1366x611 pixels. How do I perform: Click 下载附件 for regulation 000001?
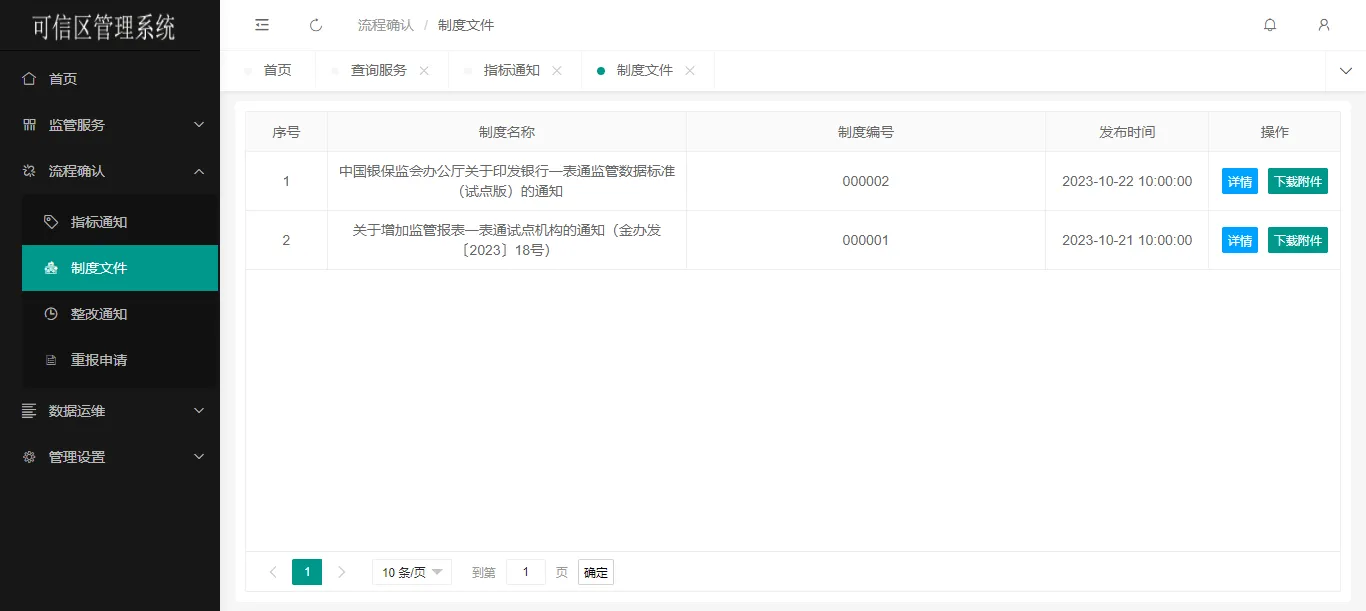pos(1297,240)
